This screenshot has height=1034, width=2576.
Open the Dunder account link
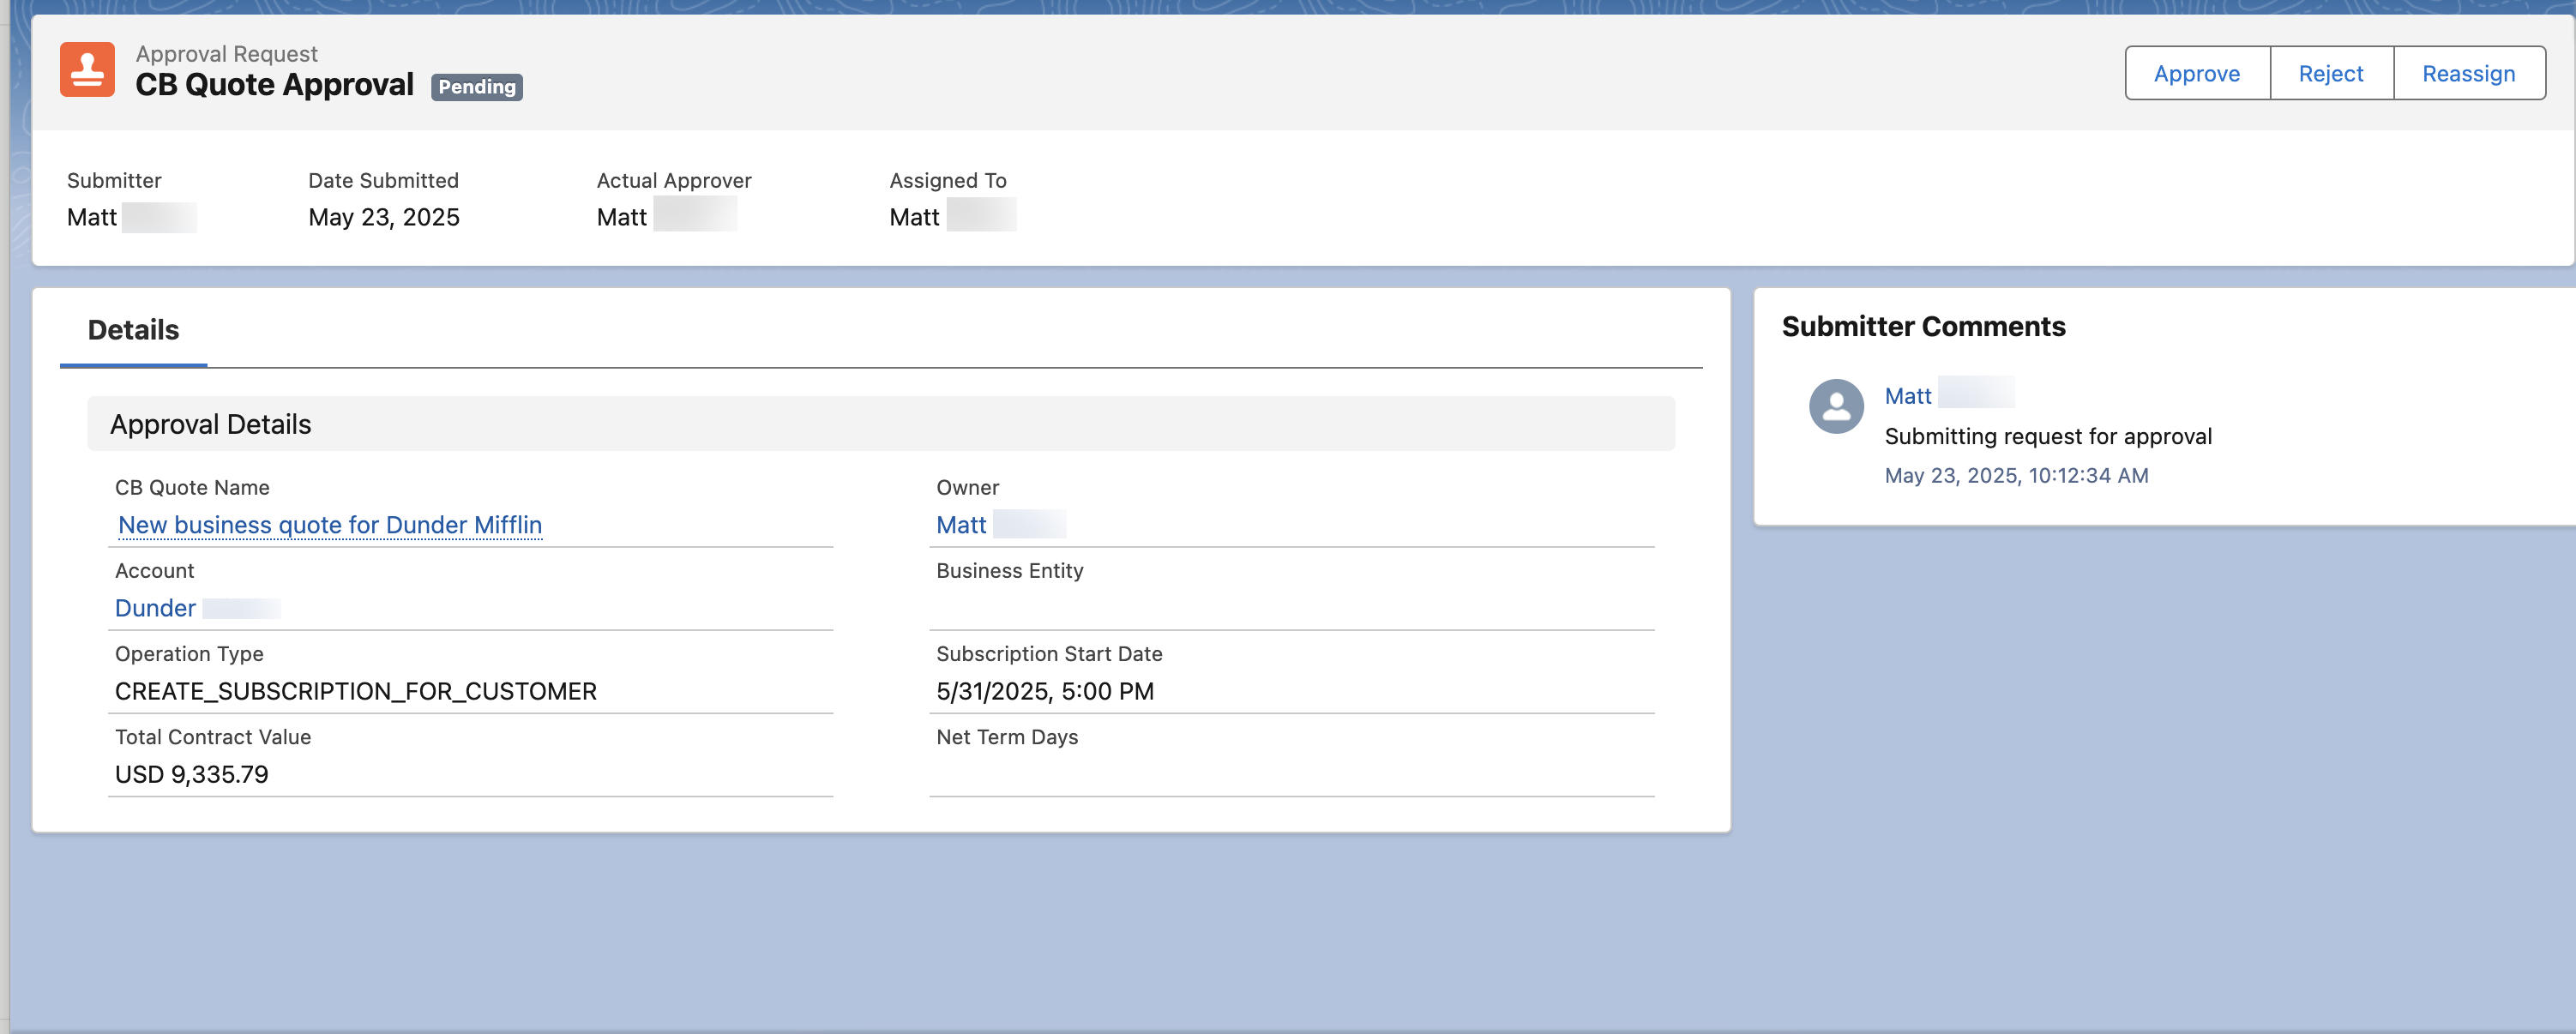coord(155,607)
